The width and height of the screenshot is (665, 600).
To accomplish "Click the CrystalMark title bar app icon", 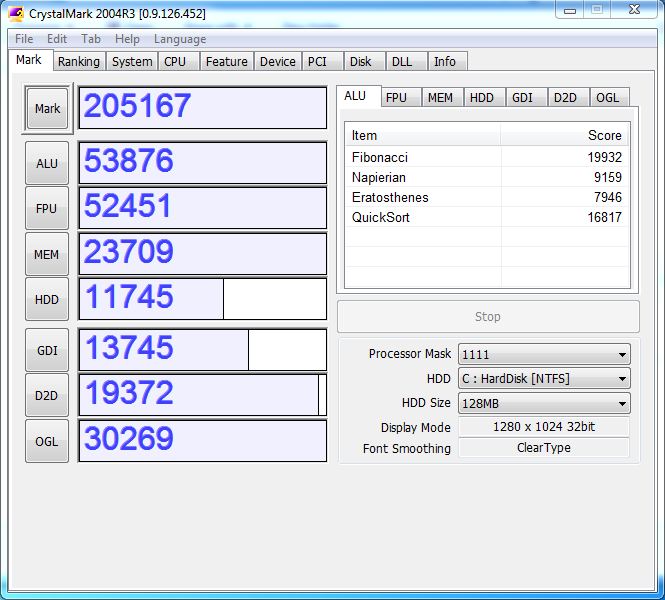I will [x=16, y=13].
